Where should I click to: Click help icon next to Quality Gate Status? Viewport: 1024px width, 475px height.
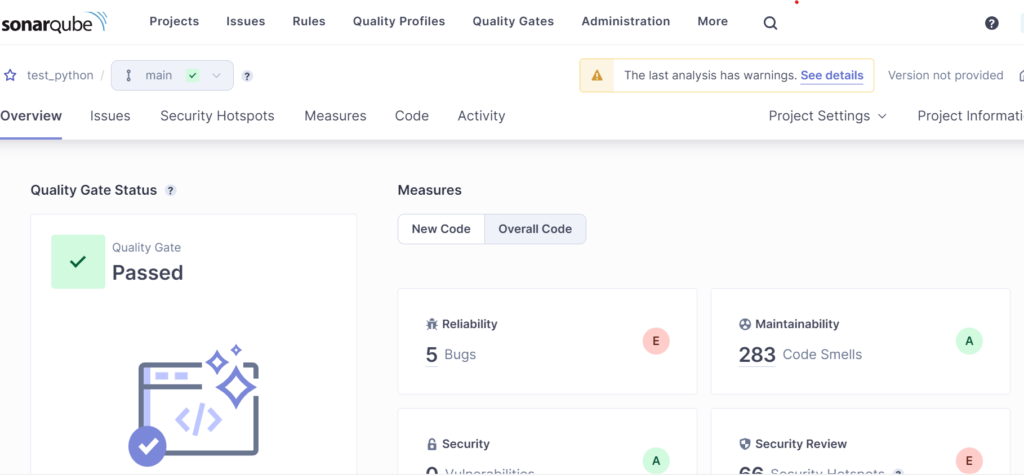171,190
